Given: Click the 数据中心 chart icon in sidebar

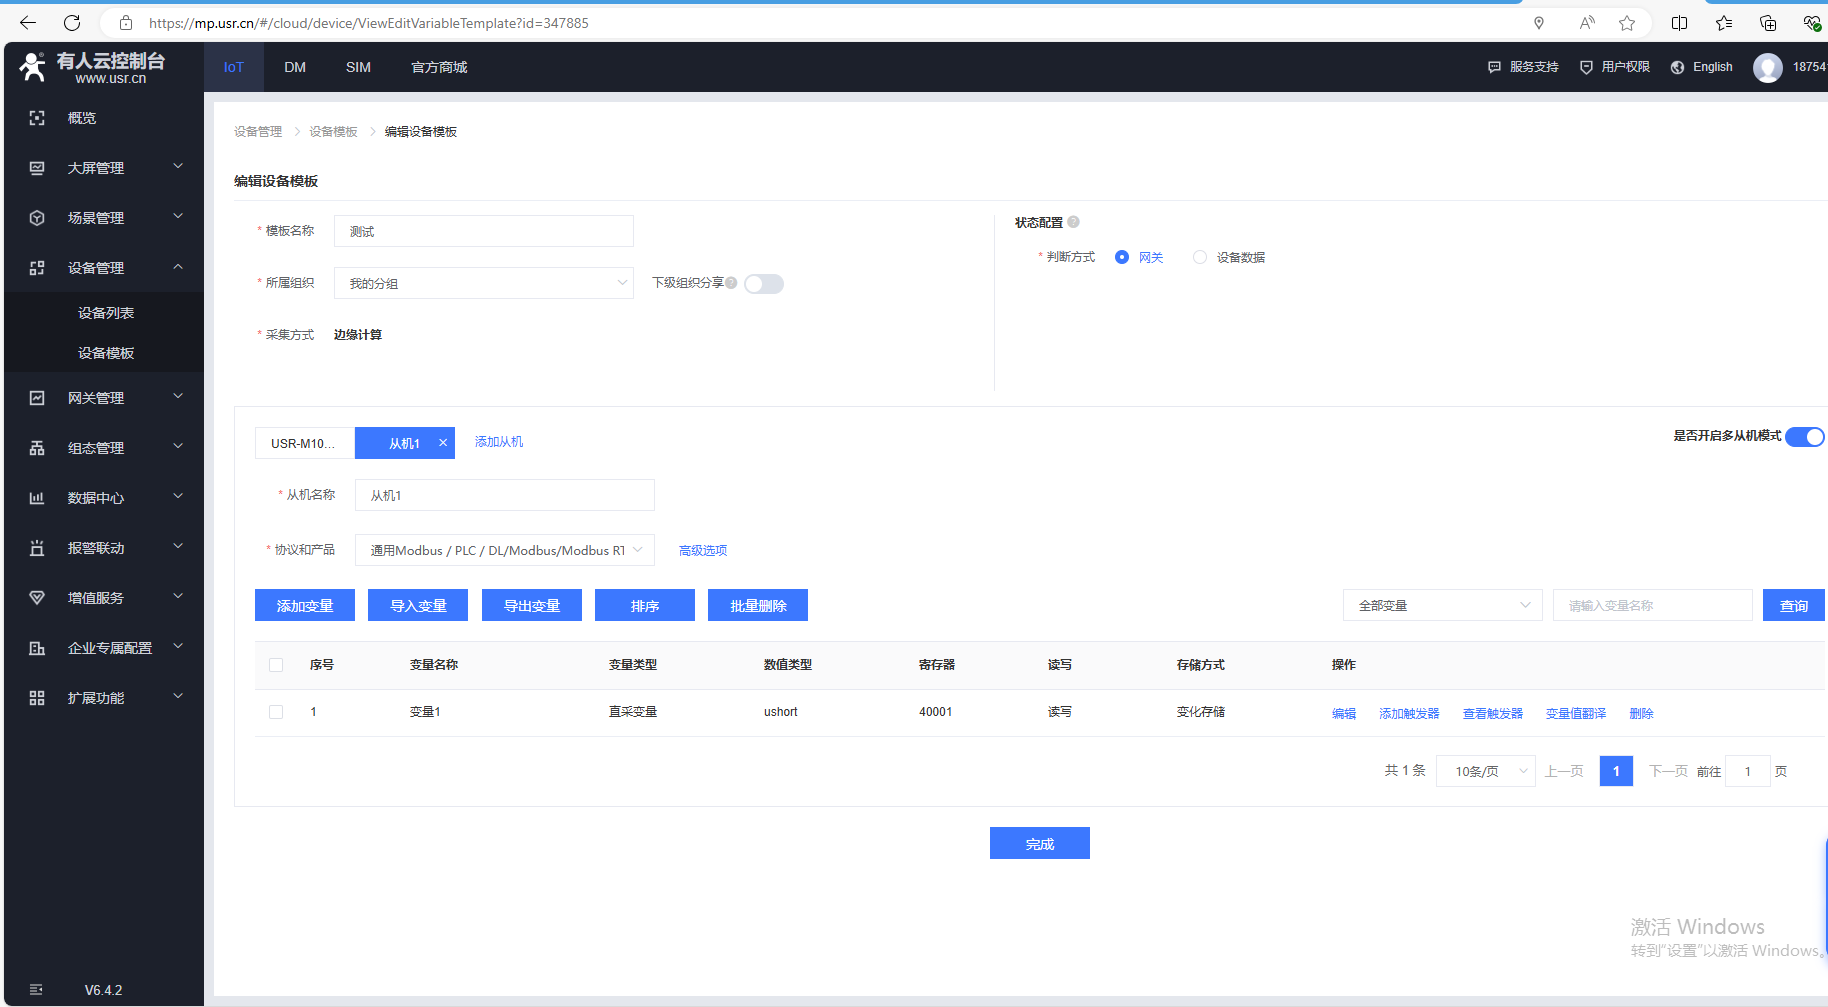Looking at the screenshot, I should click(37, 498).
